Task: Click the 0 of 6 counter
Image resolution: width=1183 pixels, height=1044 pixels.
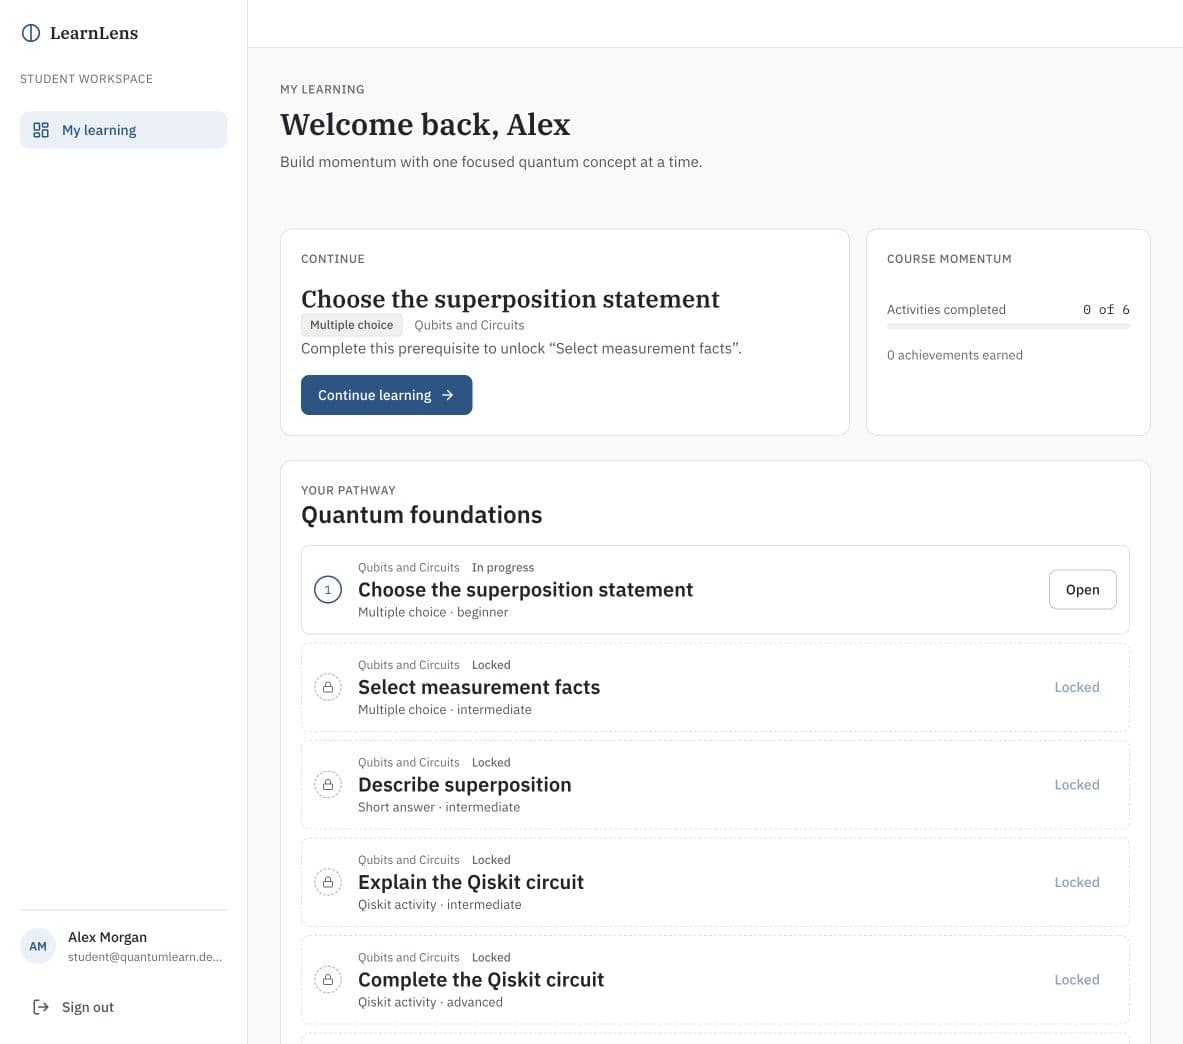Action: pyautogui.click(x=1106, y=309)
